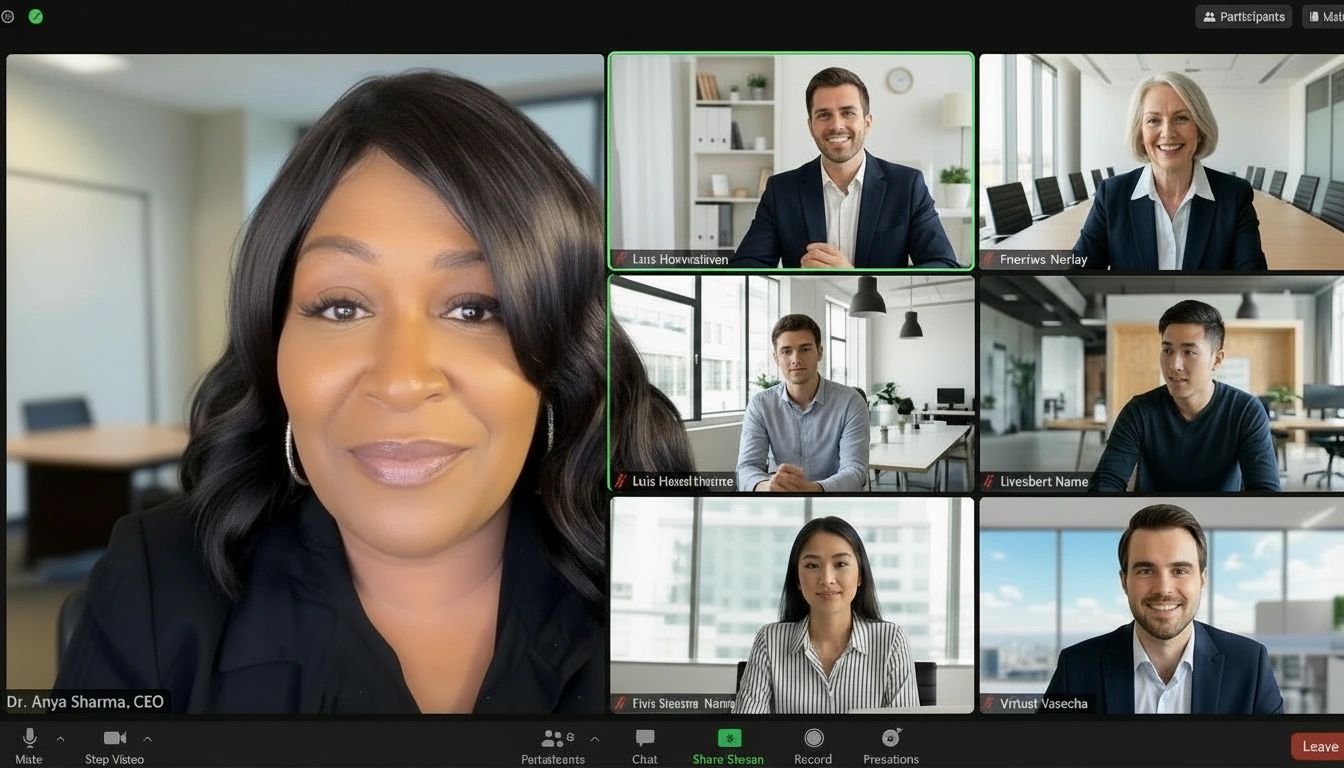Open the Chat panel
This screenshot has height=768, width=1344.
point(645,739)
